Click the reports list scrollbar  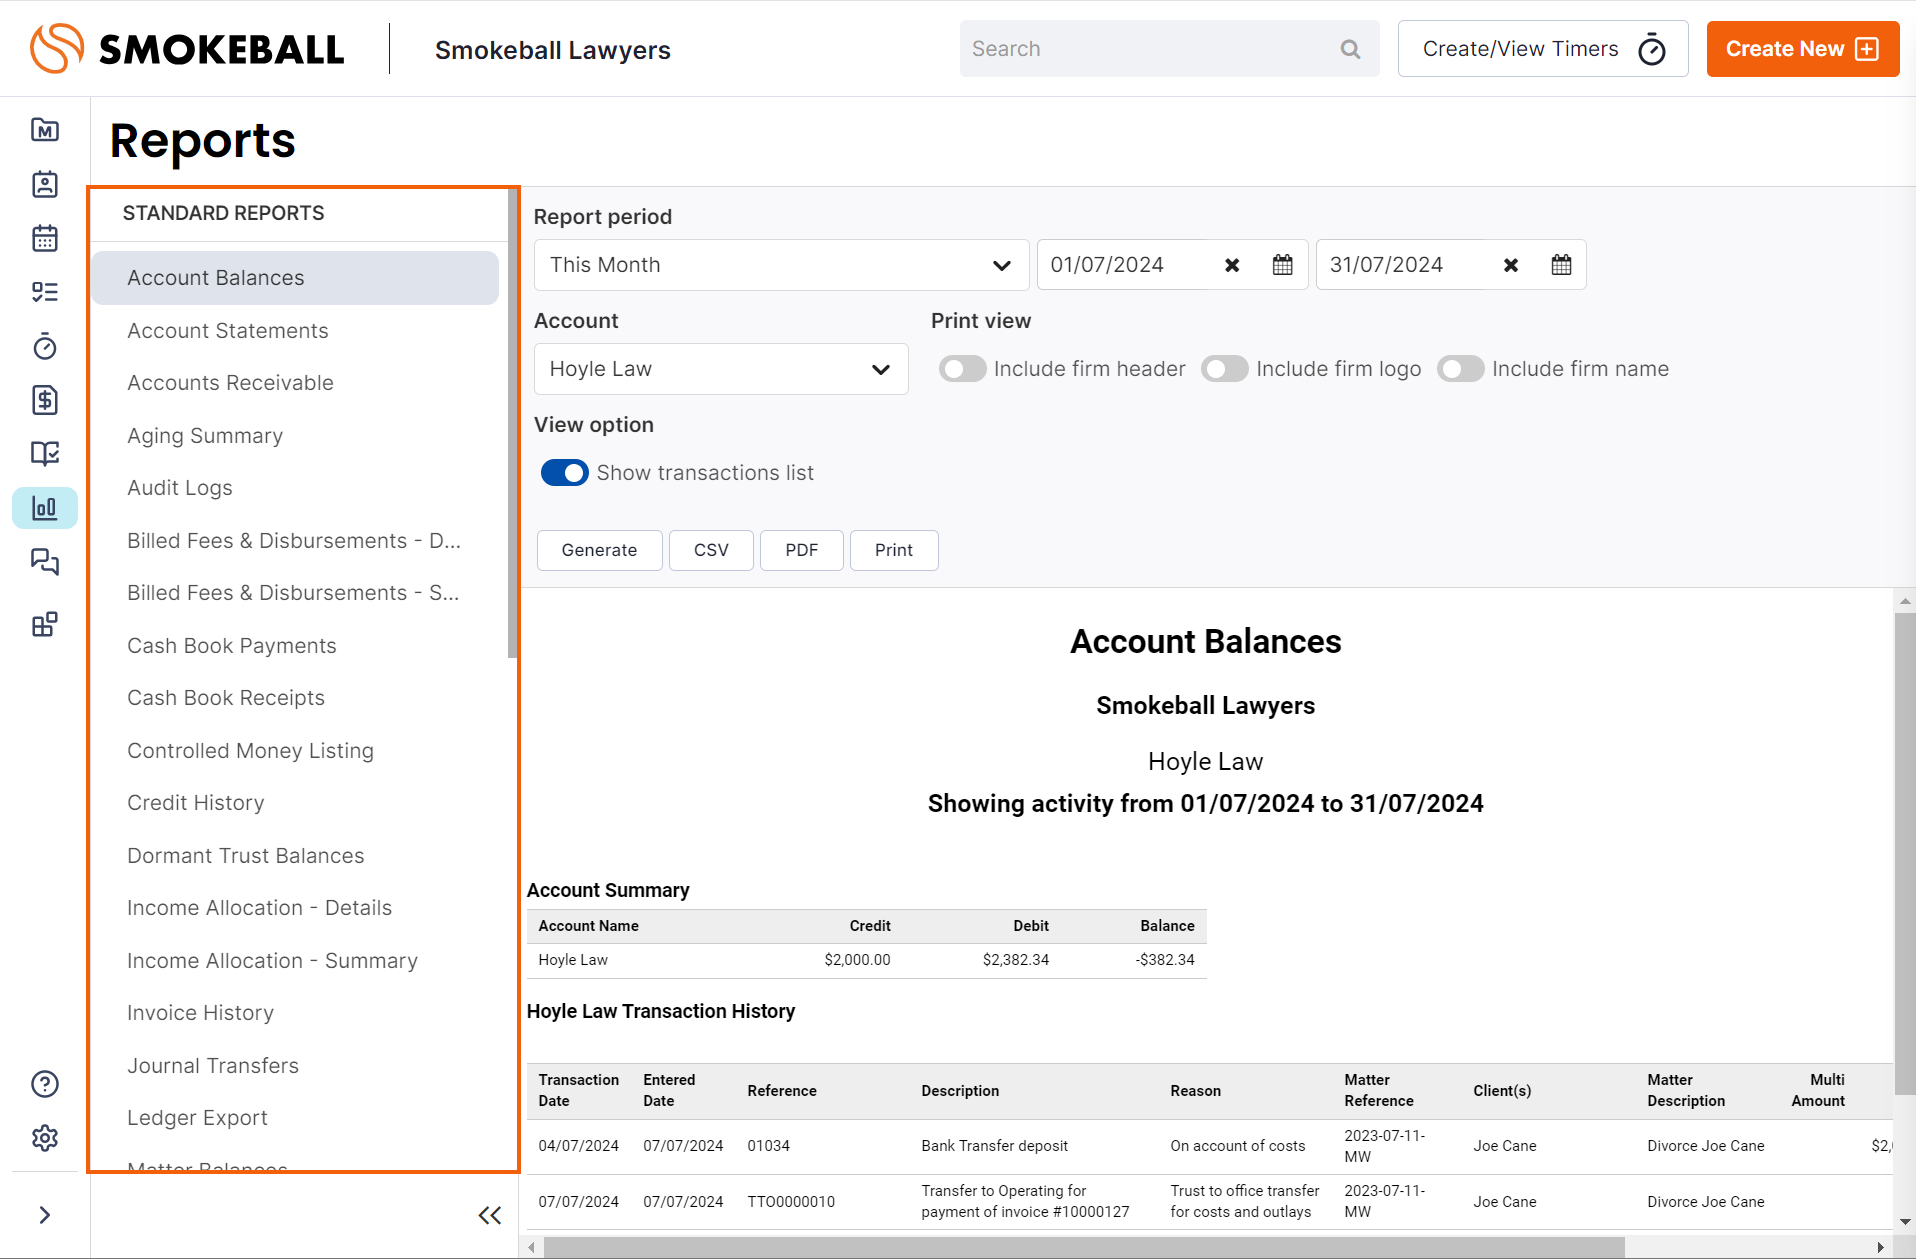coord(513,424)
